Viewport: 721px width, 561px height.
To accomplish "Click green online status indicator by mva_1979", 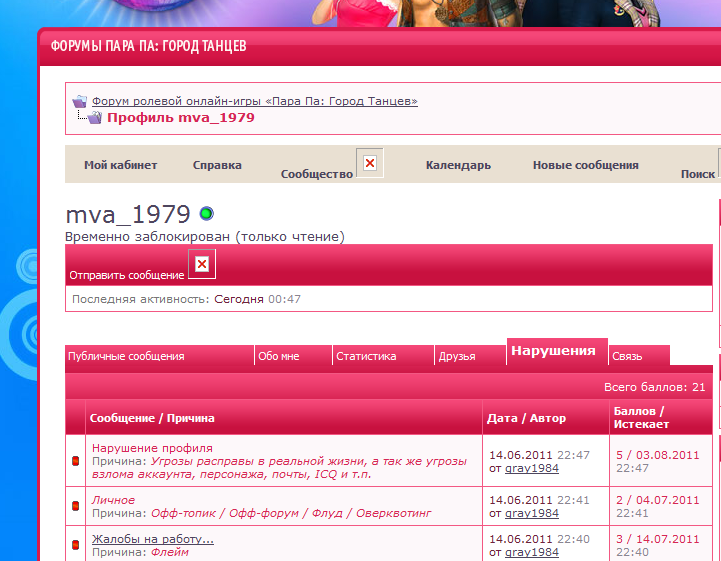I will point(206,213).
